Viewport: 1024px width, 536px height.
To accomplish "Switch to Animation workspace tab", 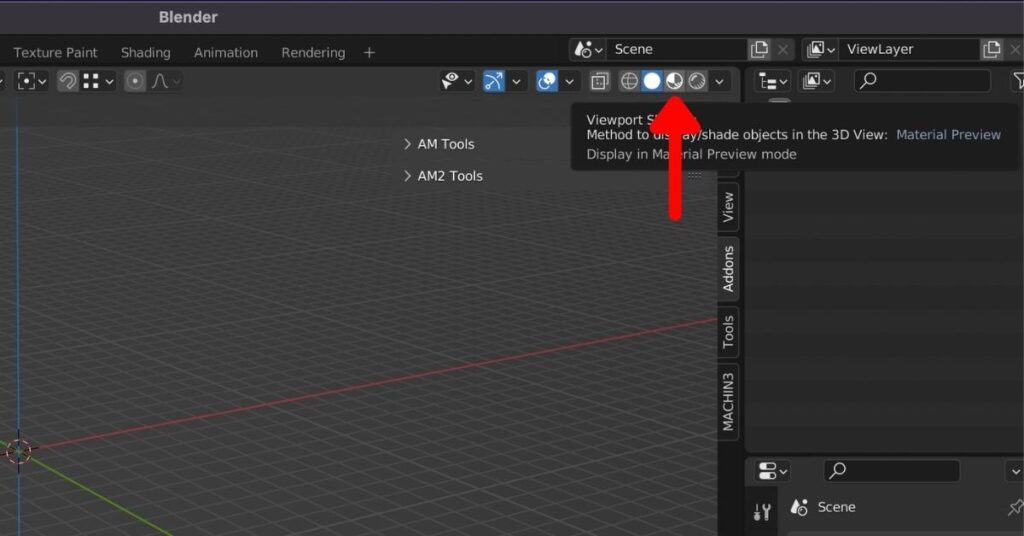I will [225, 52].
